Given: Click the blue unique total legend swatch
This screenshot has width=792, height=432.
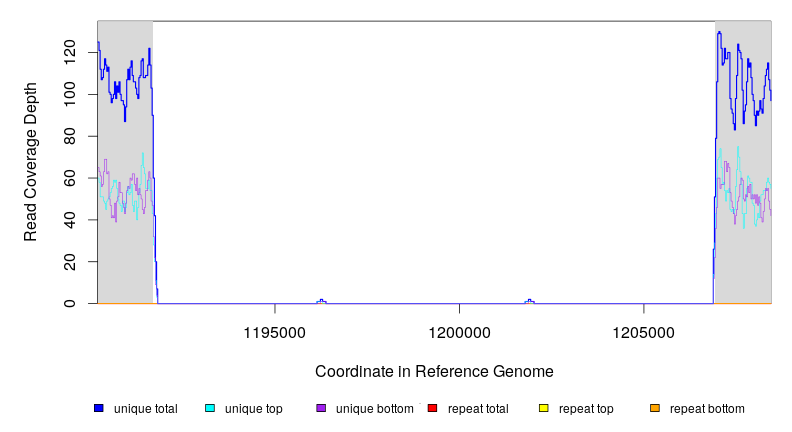Looking at the screenshot, I should pos(99,408).
